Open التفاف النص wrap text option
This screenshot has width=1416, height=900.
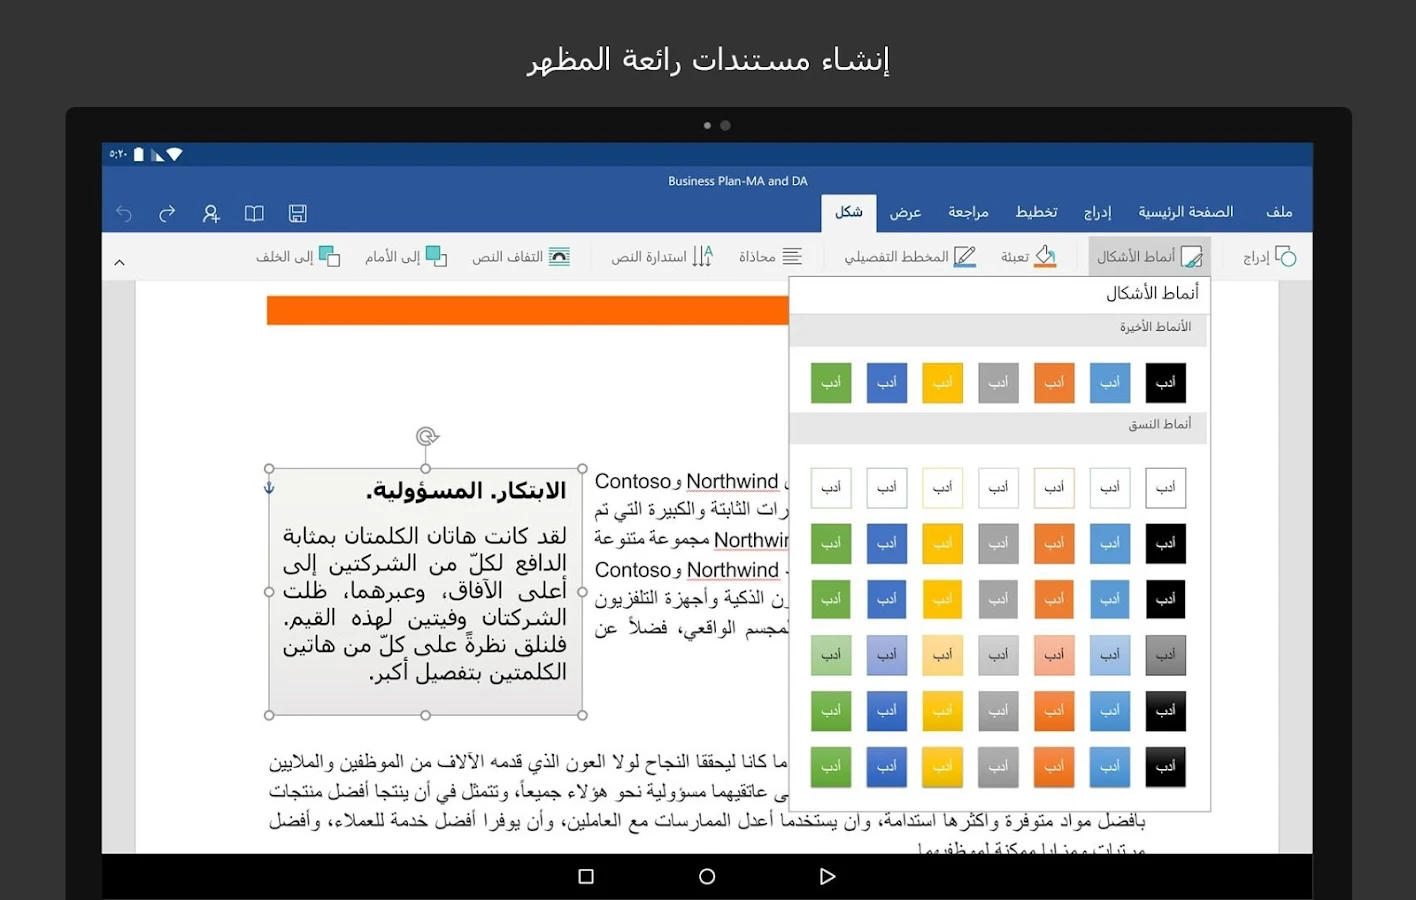521,257
